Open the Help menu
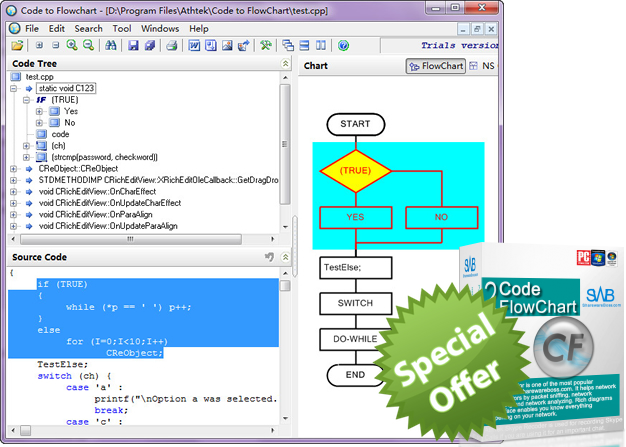626x447 pixels. pyautogui.click(x=198, y=29)
